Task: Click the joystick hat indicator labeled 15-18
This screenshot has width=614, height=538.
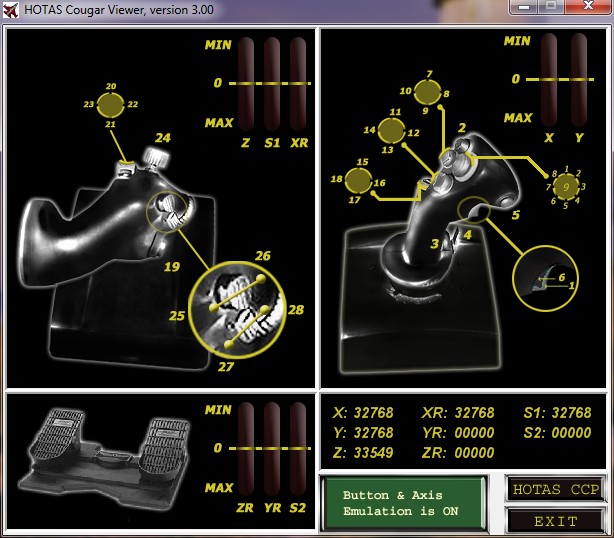Action: tap(358, 181)
